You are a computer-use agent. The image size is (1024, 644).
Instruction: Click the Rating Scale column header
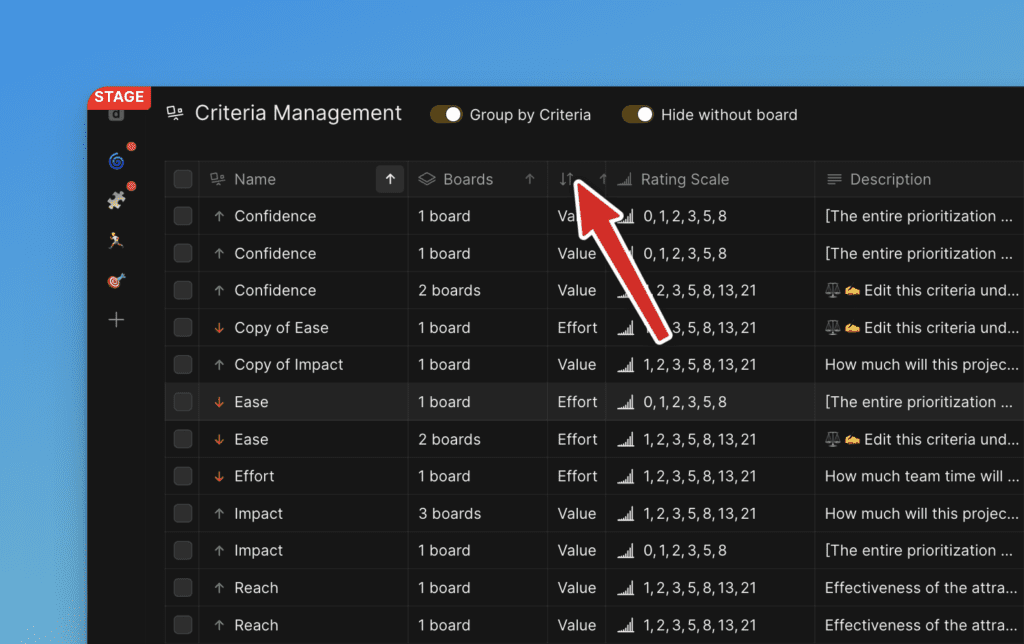point(685,180)
